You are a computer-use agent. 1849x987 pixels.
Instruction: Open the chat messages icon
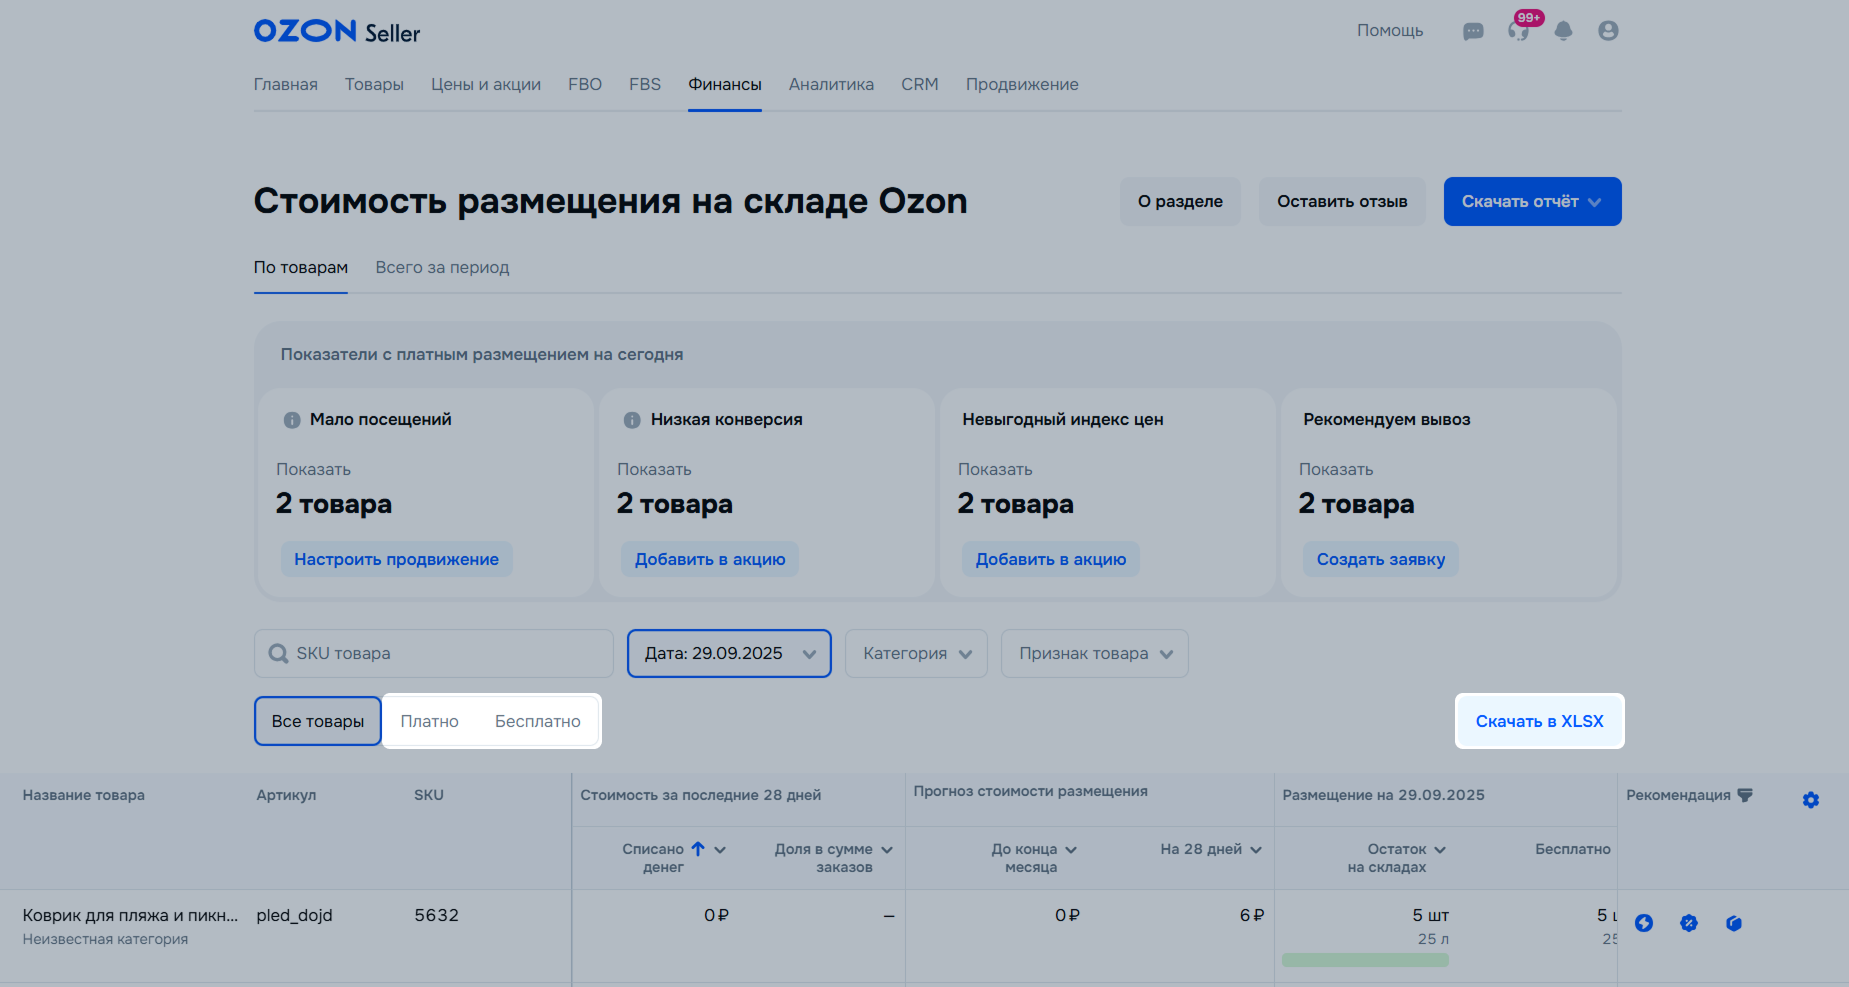pyautogui.click(x=1473, y=32)
